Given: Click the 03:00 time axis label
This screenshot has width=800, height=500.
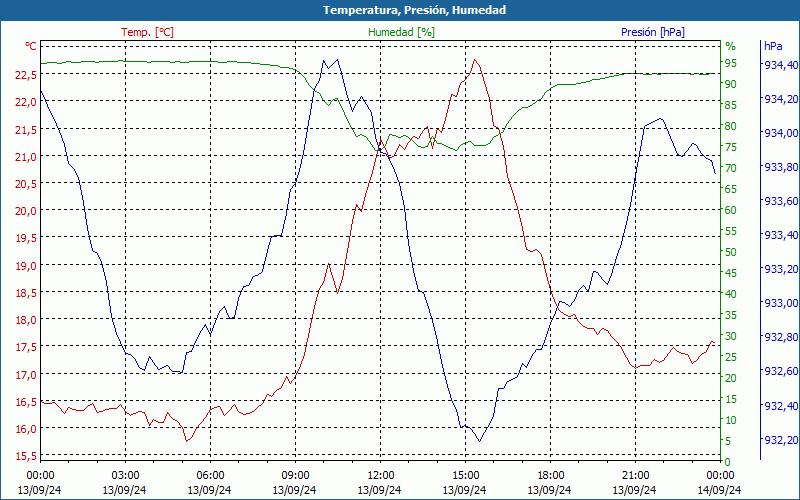Looking at the screenshot, I should pos(125,476).
